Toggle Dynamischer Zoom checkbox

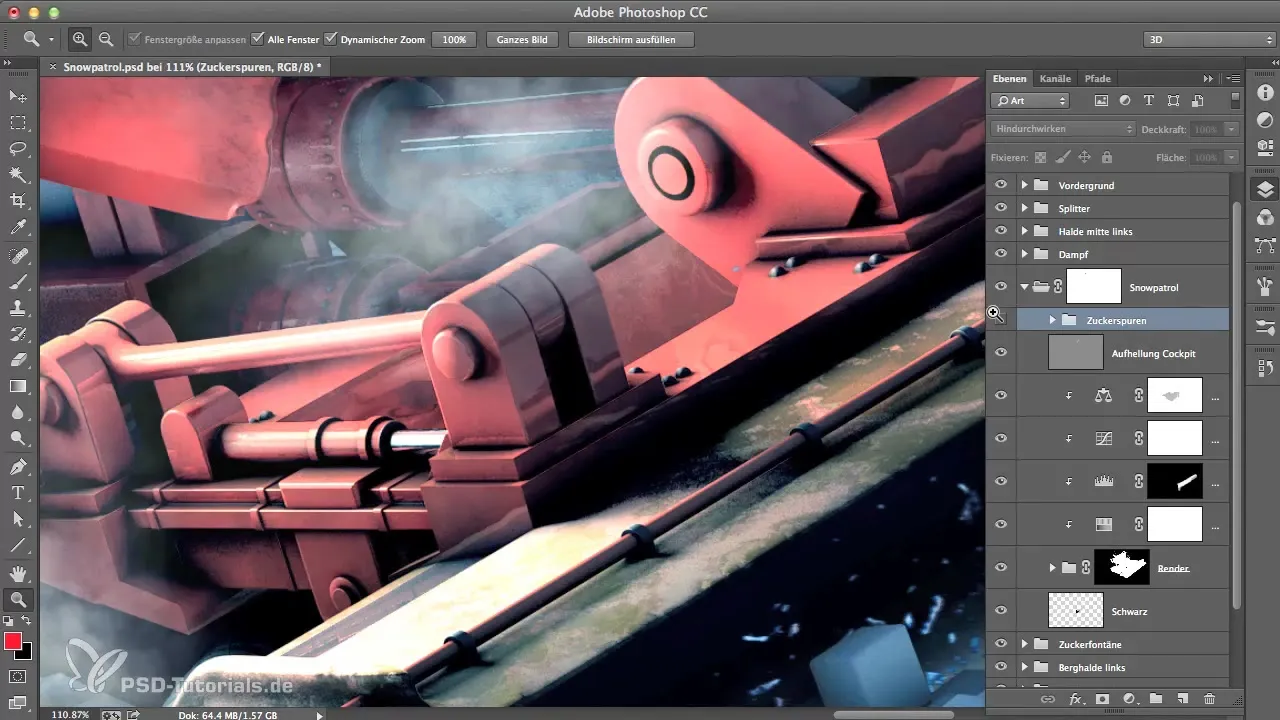pyautogui.click(x=331, y=39)
